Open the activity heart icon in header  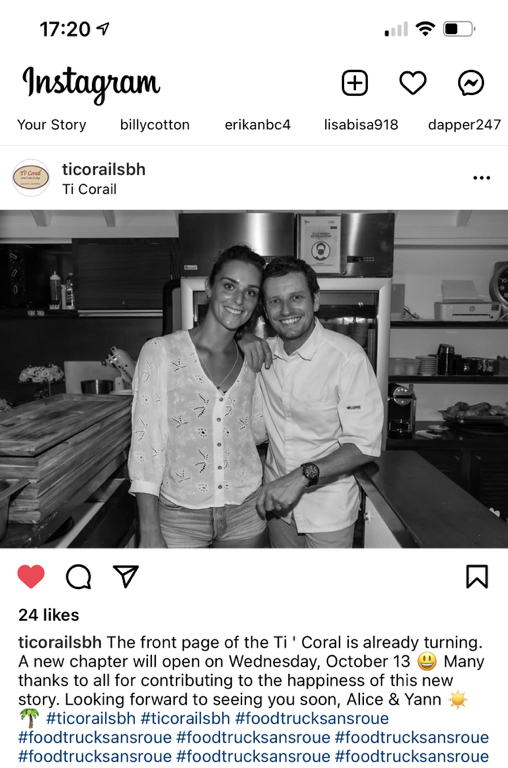pos(413,82)
